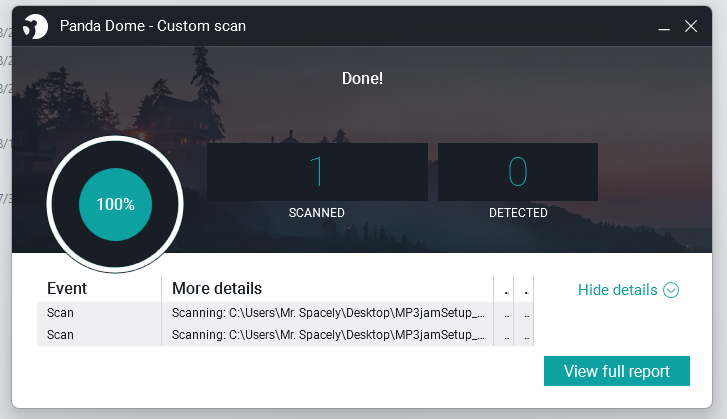Click the detected threats count of 0
This screenshot has width=727, height=419.
coord(518,171)
